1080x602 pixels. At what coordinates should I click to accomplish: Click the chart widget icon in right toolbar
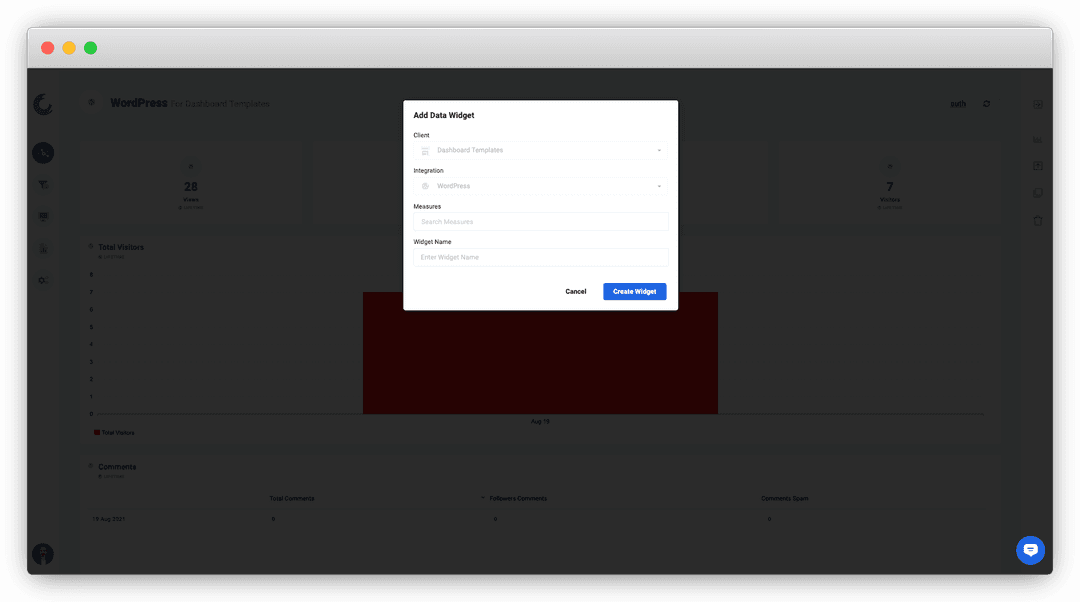1038,139
